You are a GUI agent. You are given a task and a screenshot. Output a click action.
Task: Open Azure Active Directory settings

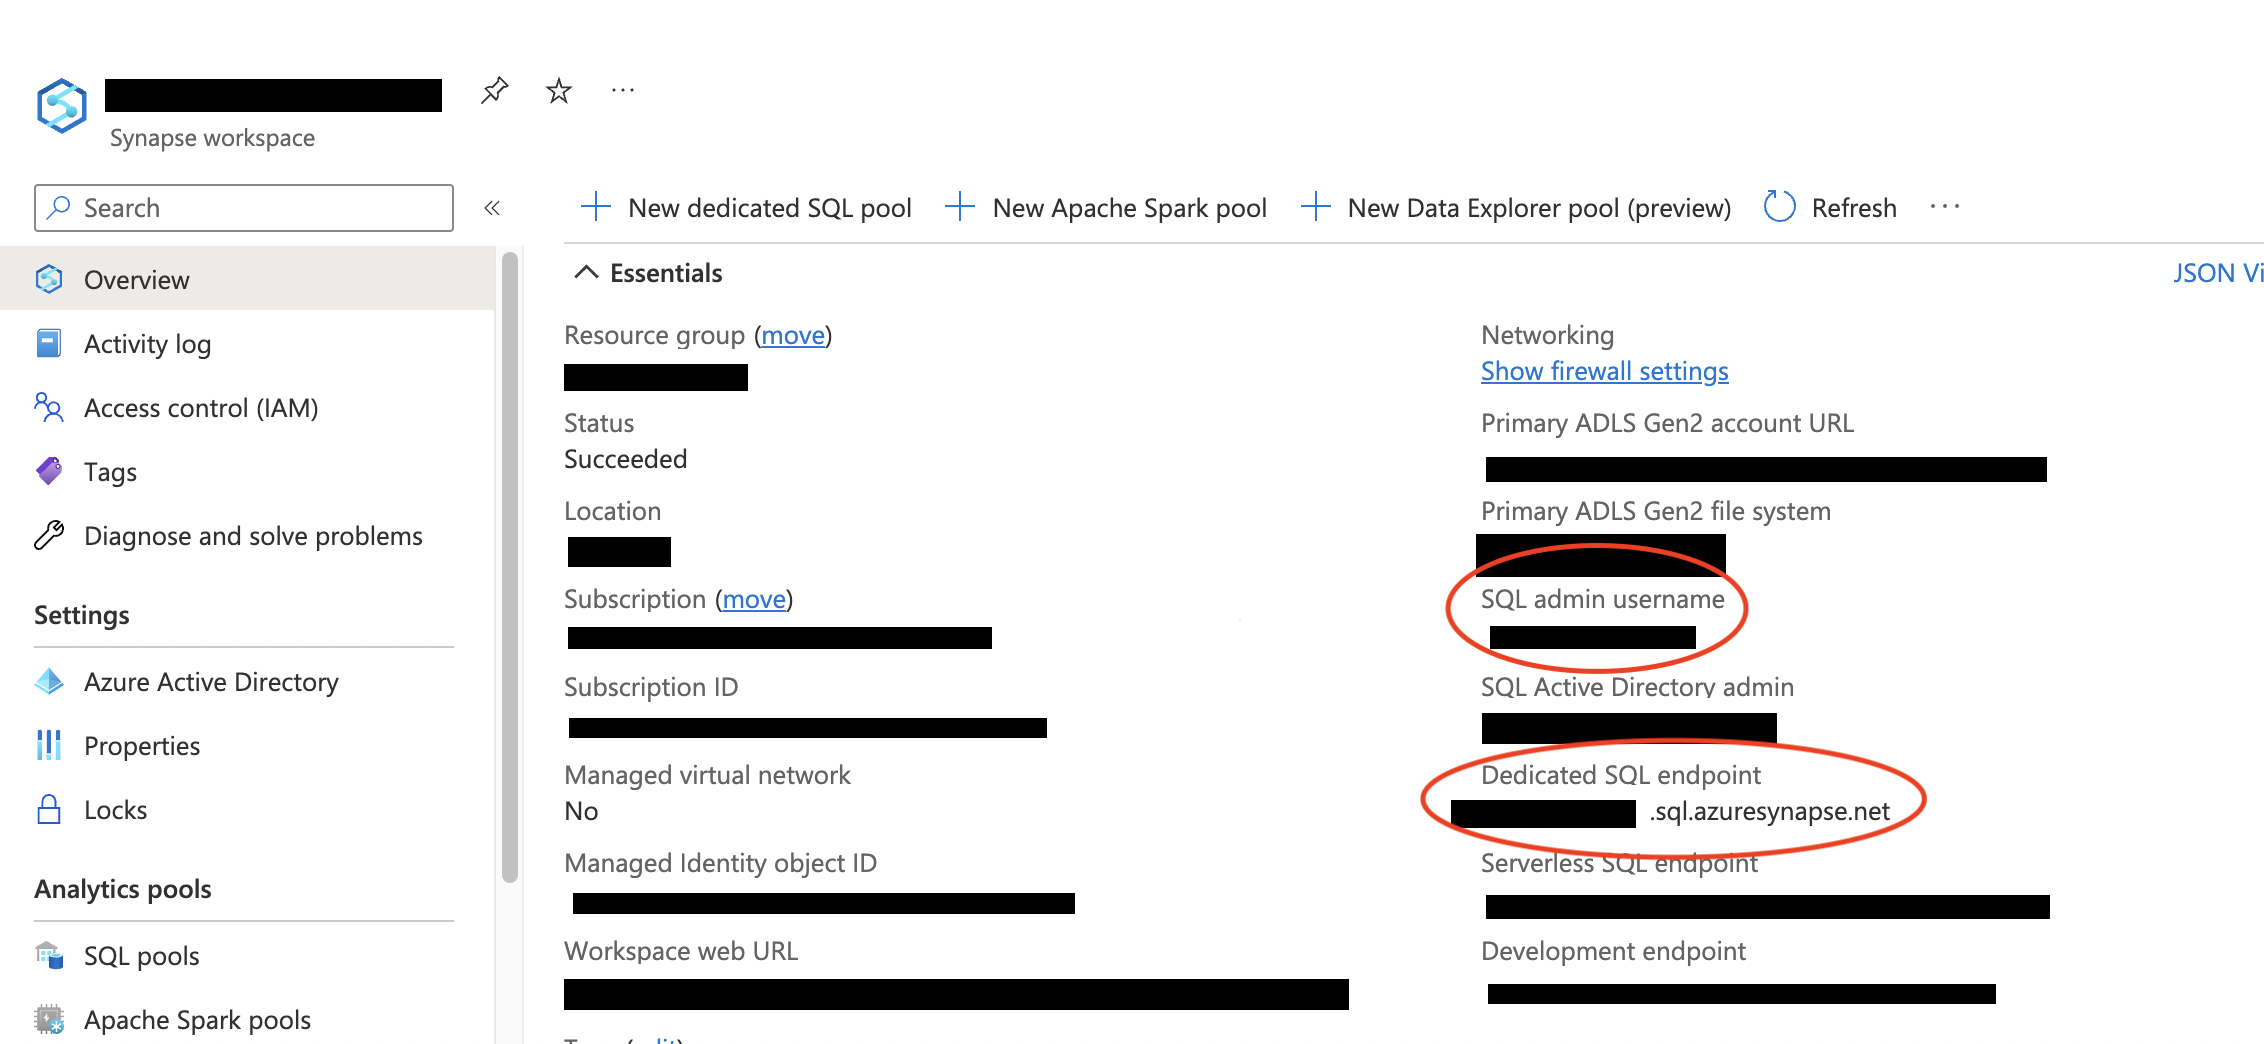pos(210,681)
